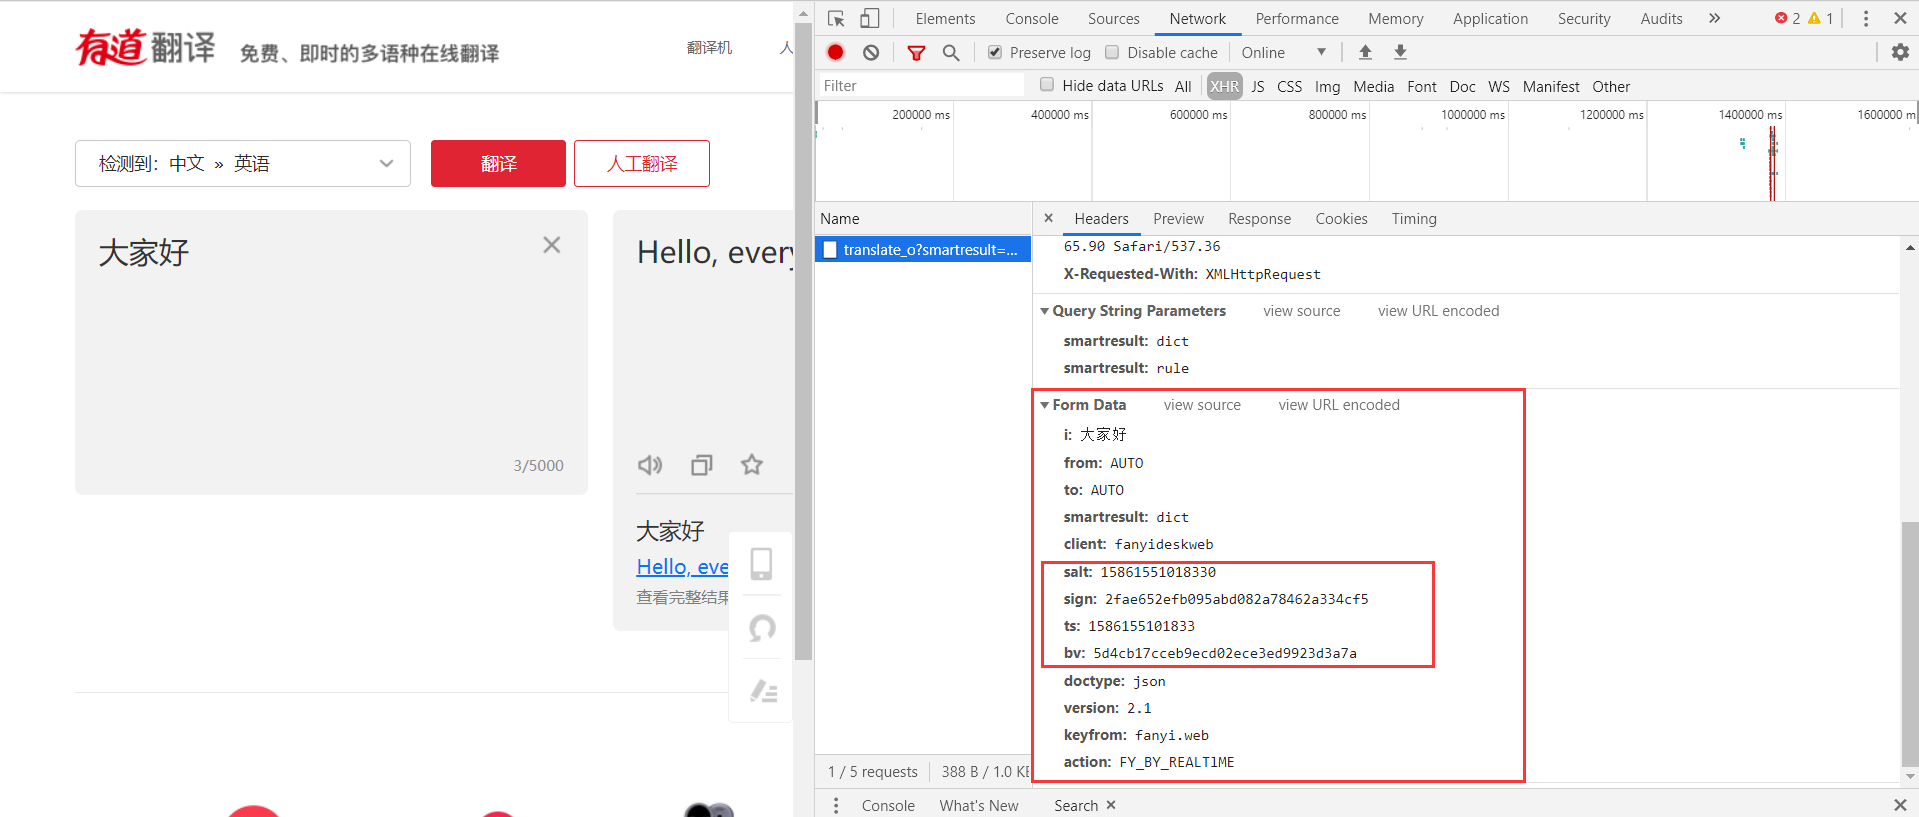Clear the Chinese input text box

551,245
